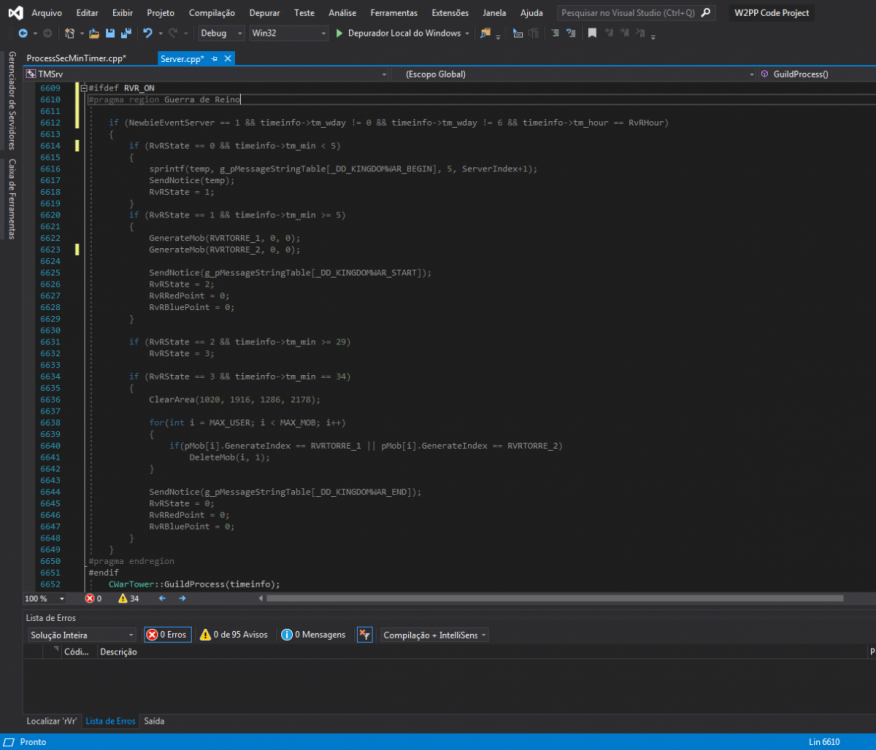The height and width of the screenshot is (750, 876).
Task: Open the Ferramentas menu
Action: click(x=393, y=12)
